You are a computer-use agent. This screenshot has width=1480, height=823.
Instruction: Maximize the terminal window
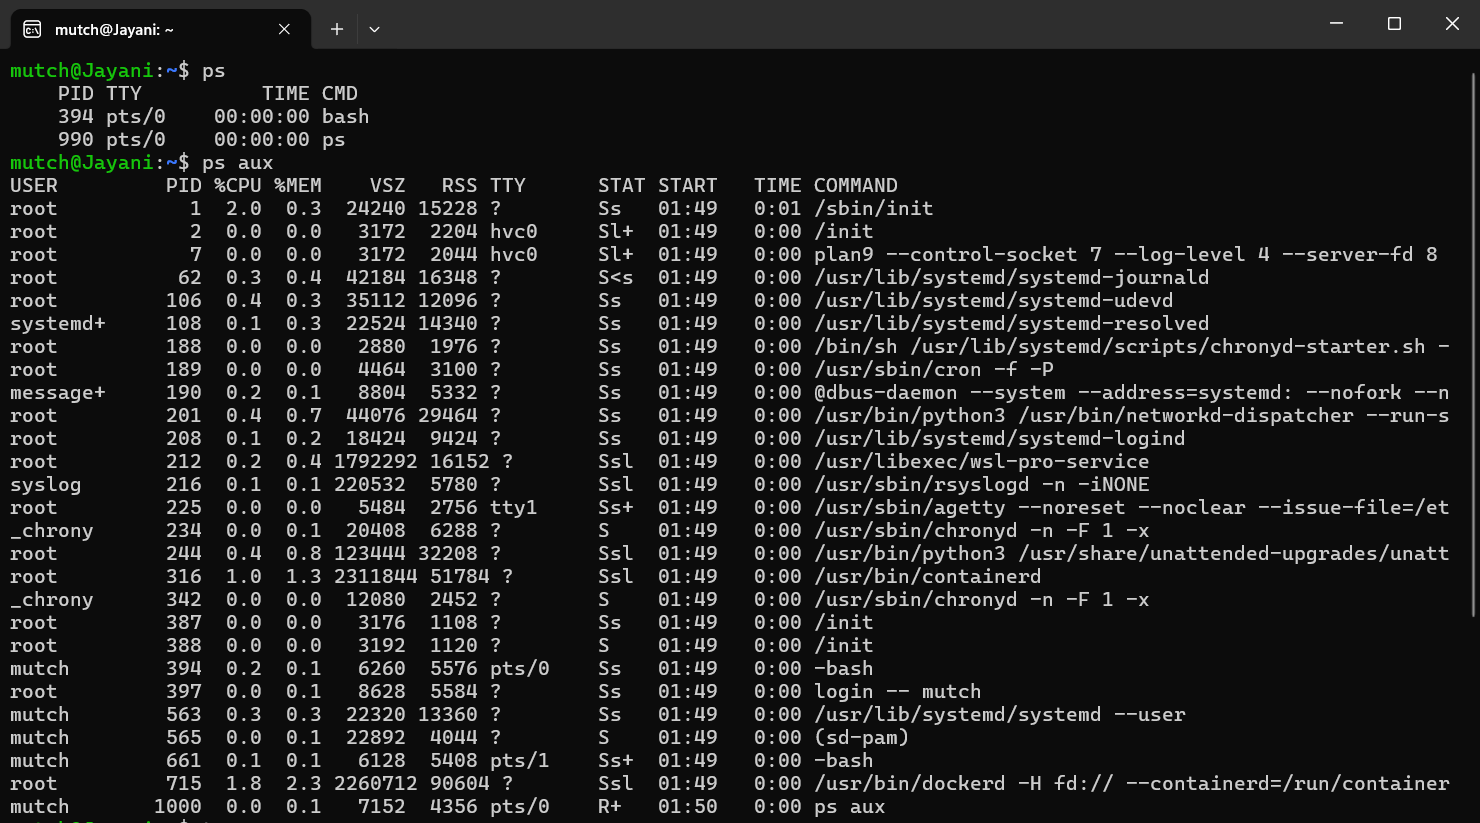point(1394,23)
